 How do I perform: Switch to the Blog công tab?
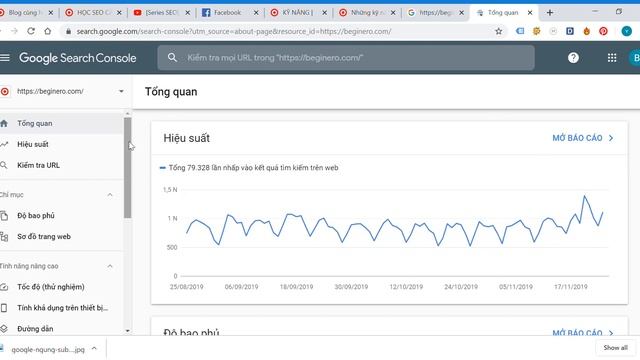tap(24, 13)
